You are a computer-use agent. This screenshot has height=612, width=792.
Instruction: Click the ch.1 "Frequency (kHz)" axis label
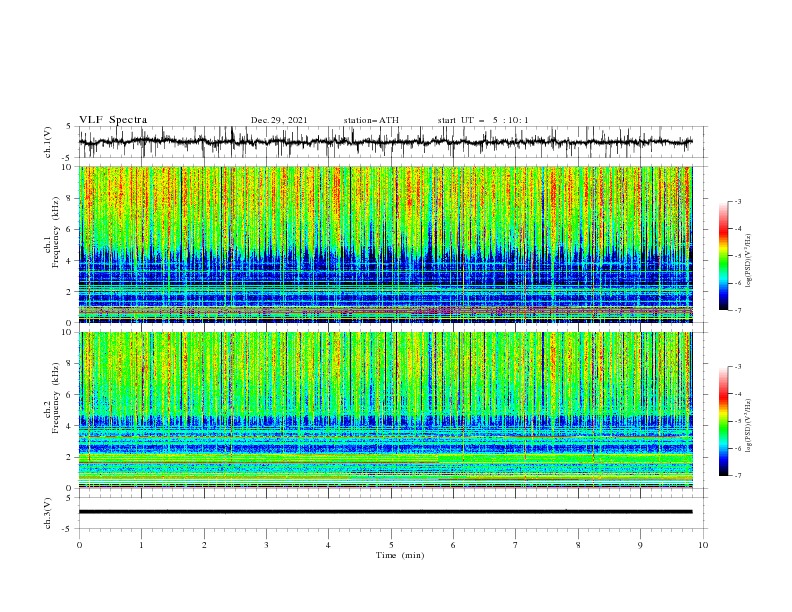tap(57, 233)
